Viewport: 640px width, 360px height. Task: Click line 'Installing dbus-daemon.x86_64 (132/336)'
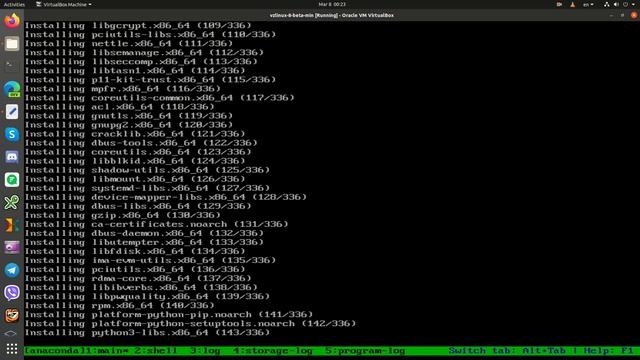144,233
